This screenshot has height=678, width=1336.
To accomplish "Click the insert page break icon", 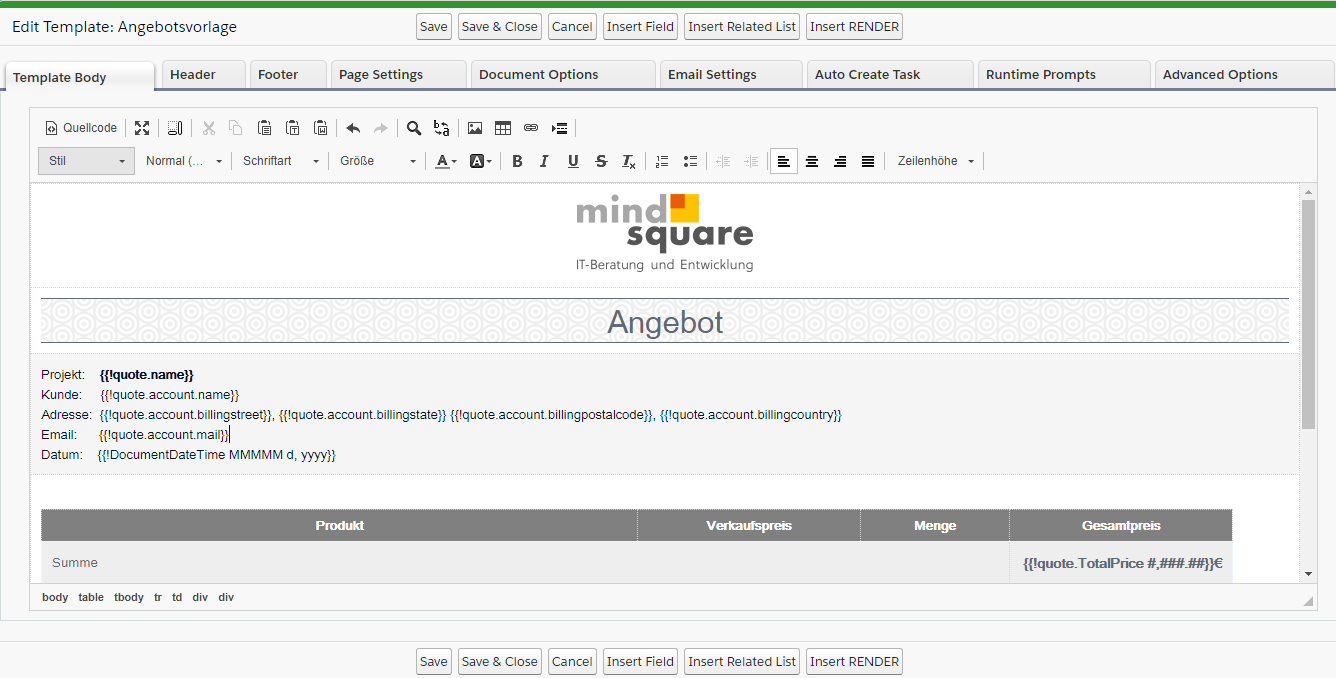I will point(560,128).
